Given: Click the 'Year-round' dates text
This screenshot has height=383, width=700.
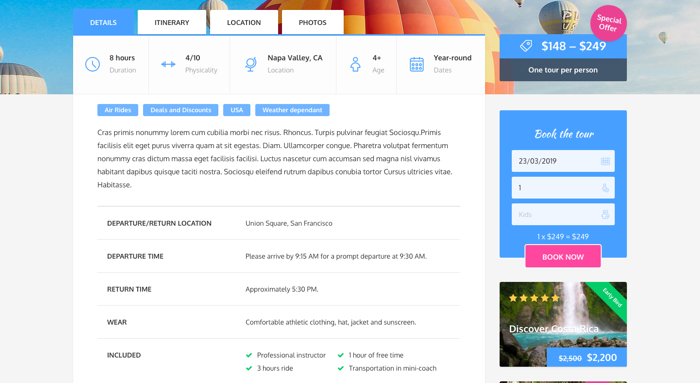Looking at the screenshot, I should tap(452, 58).
